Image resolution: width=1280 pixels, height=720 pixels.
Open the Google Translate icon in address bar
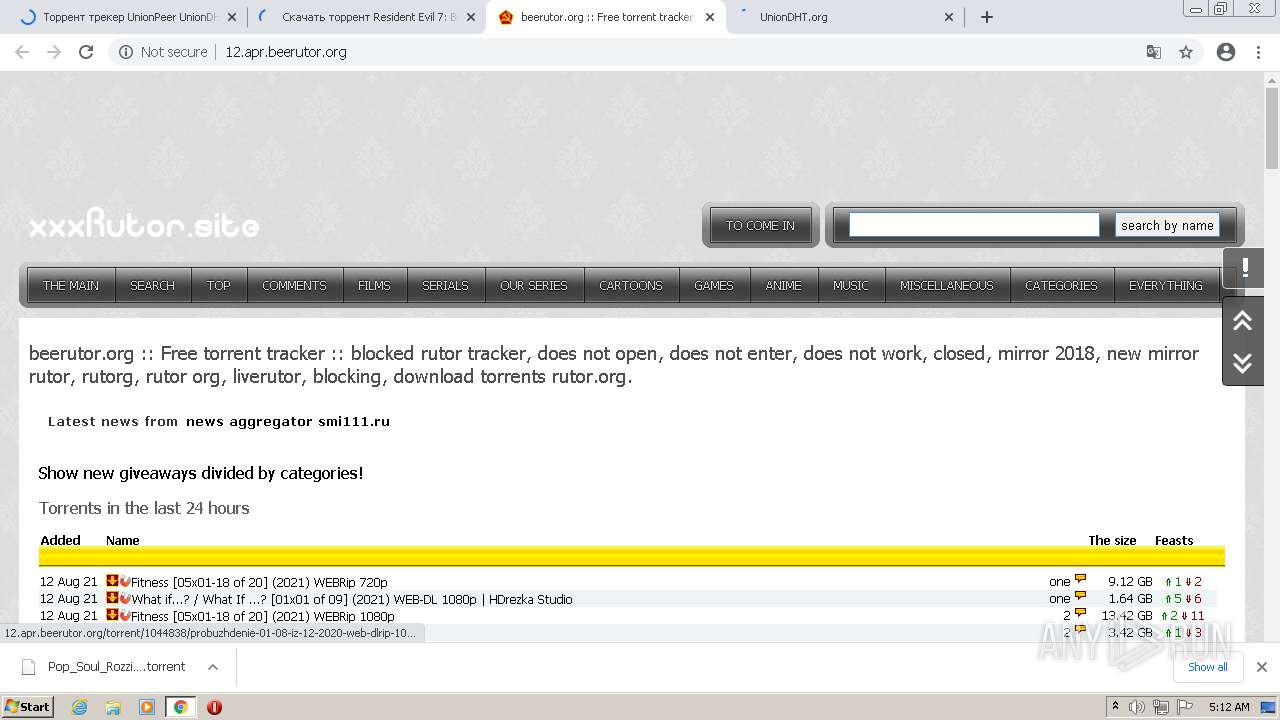click(1153, 52)
